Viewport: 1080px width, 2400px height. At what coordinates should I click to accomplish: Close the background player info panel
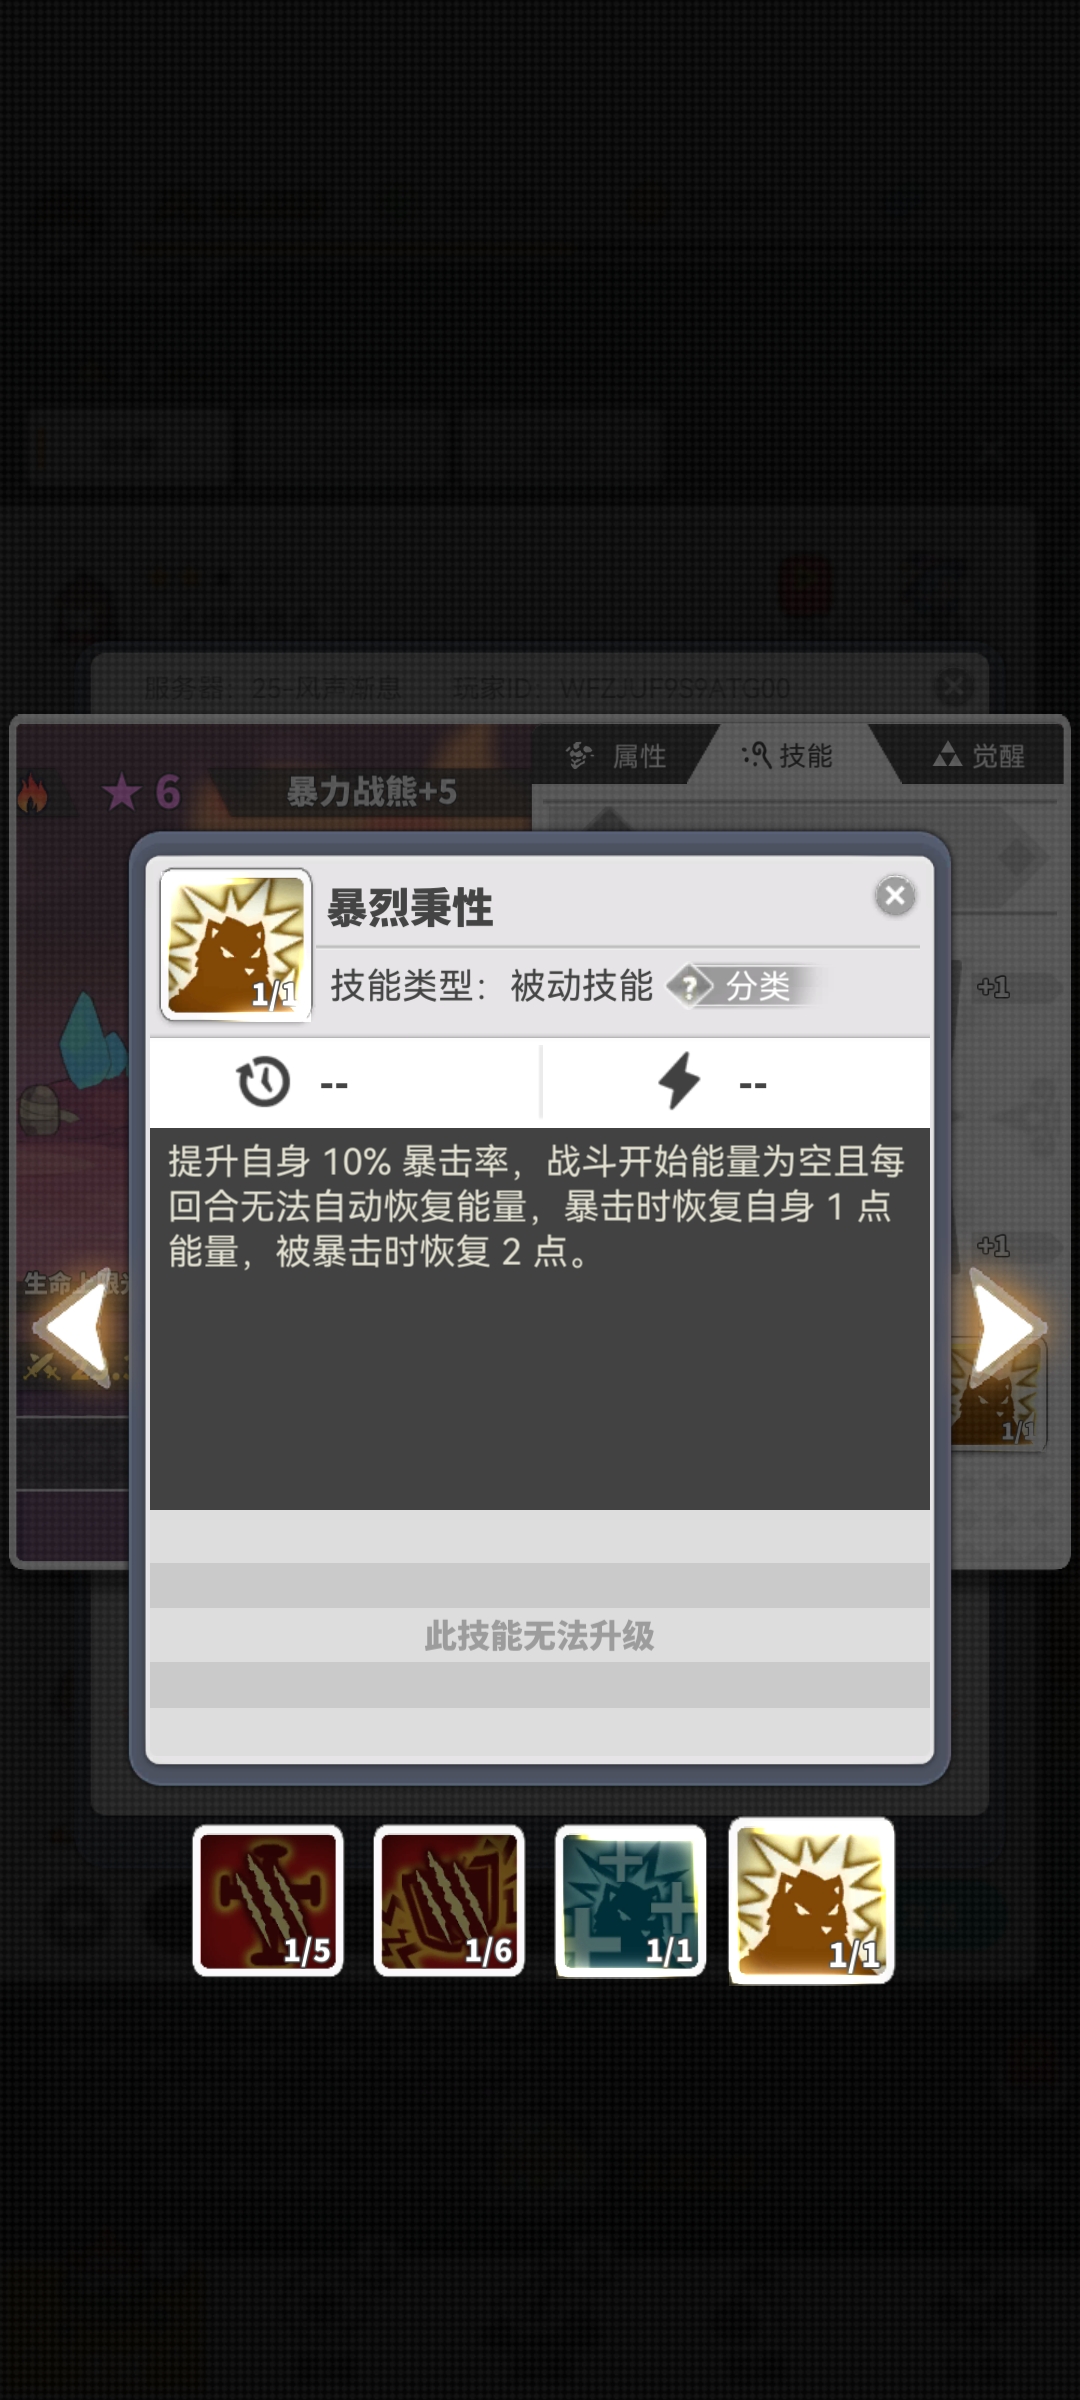click(953, 687)
